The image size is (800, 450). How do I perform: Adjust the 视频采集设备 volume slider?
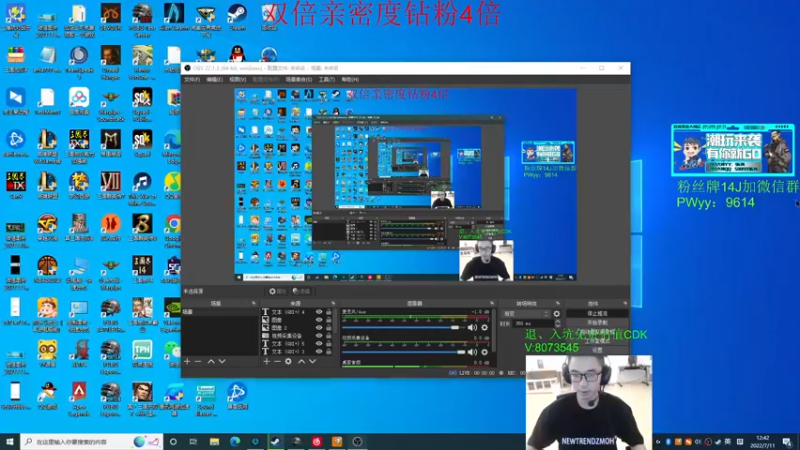pos(403,352)
